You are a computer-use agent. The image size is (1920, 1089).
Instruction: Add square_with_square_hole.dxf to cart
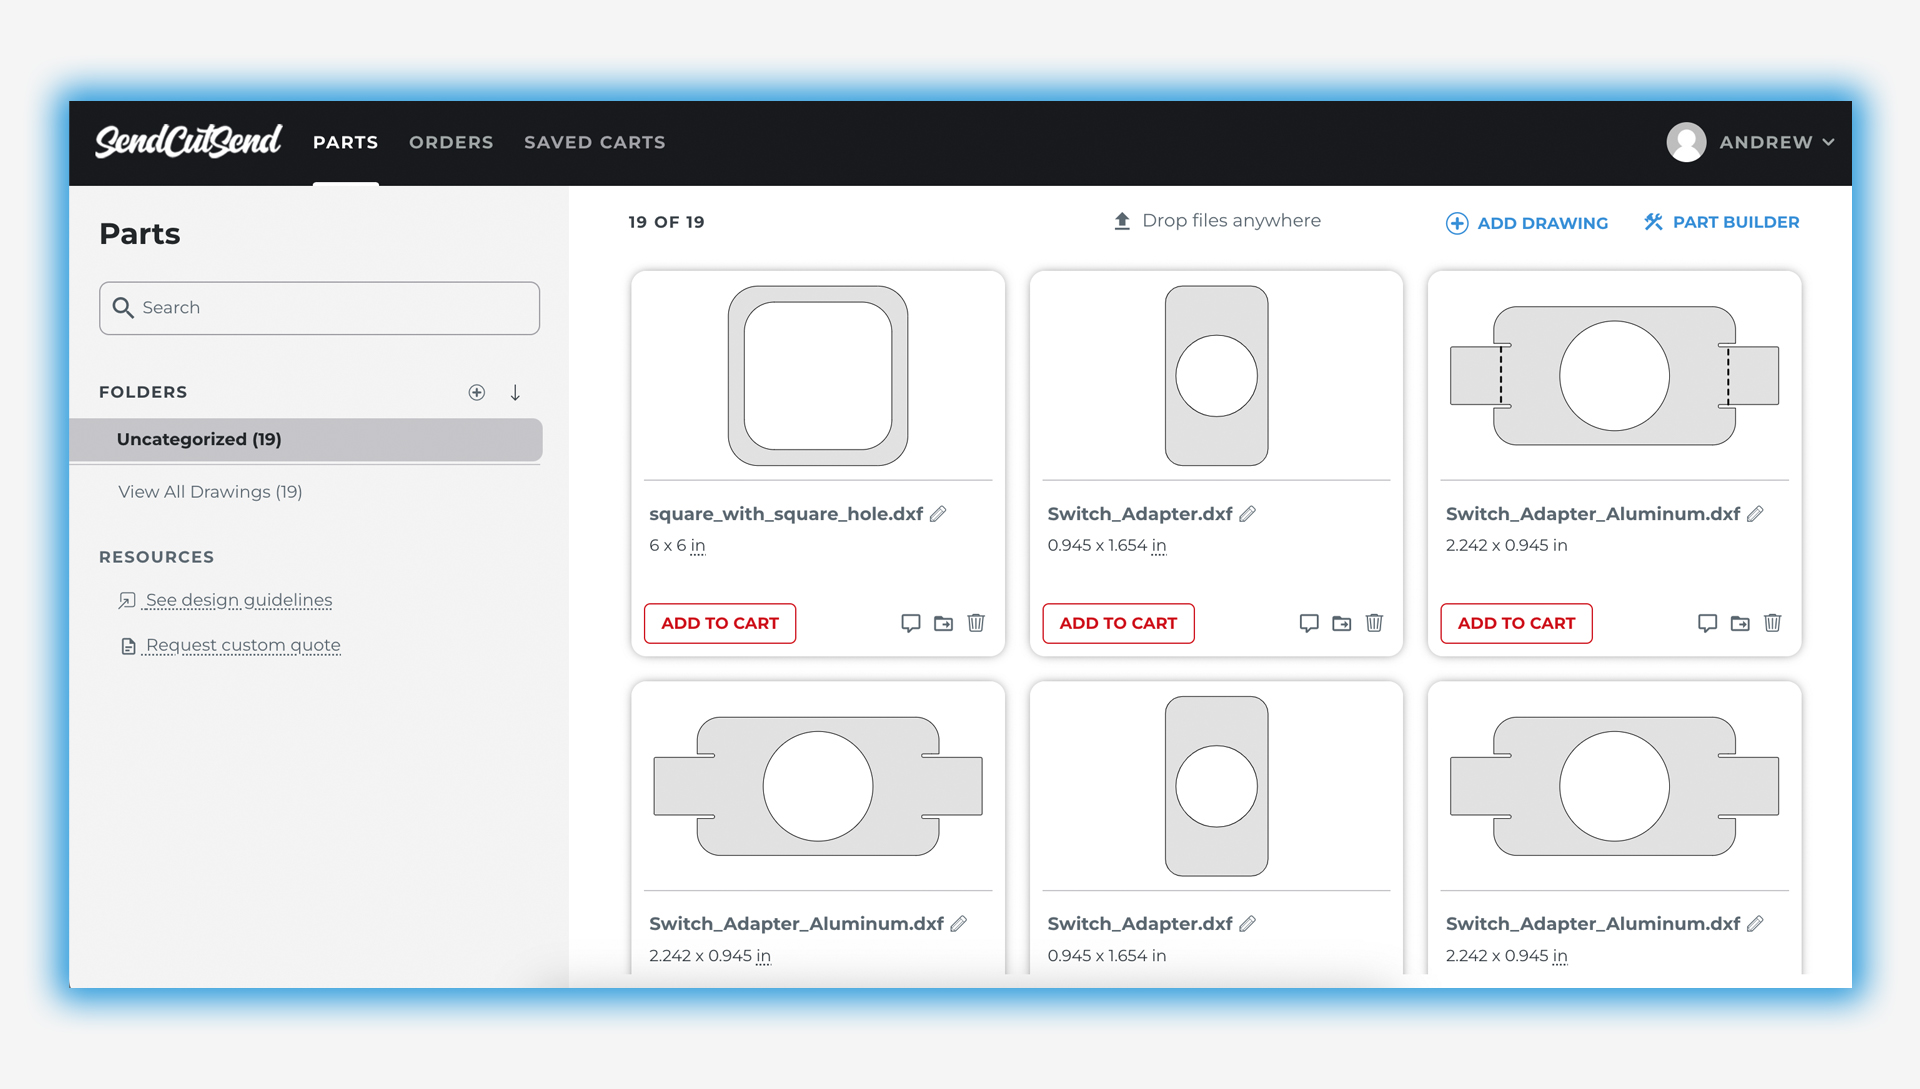pyautogui.click(x=719, y=623)
